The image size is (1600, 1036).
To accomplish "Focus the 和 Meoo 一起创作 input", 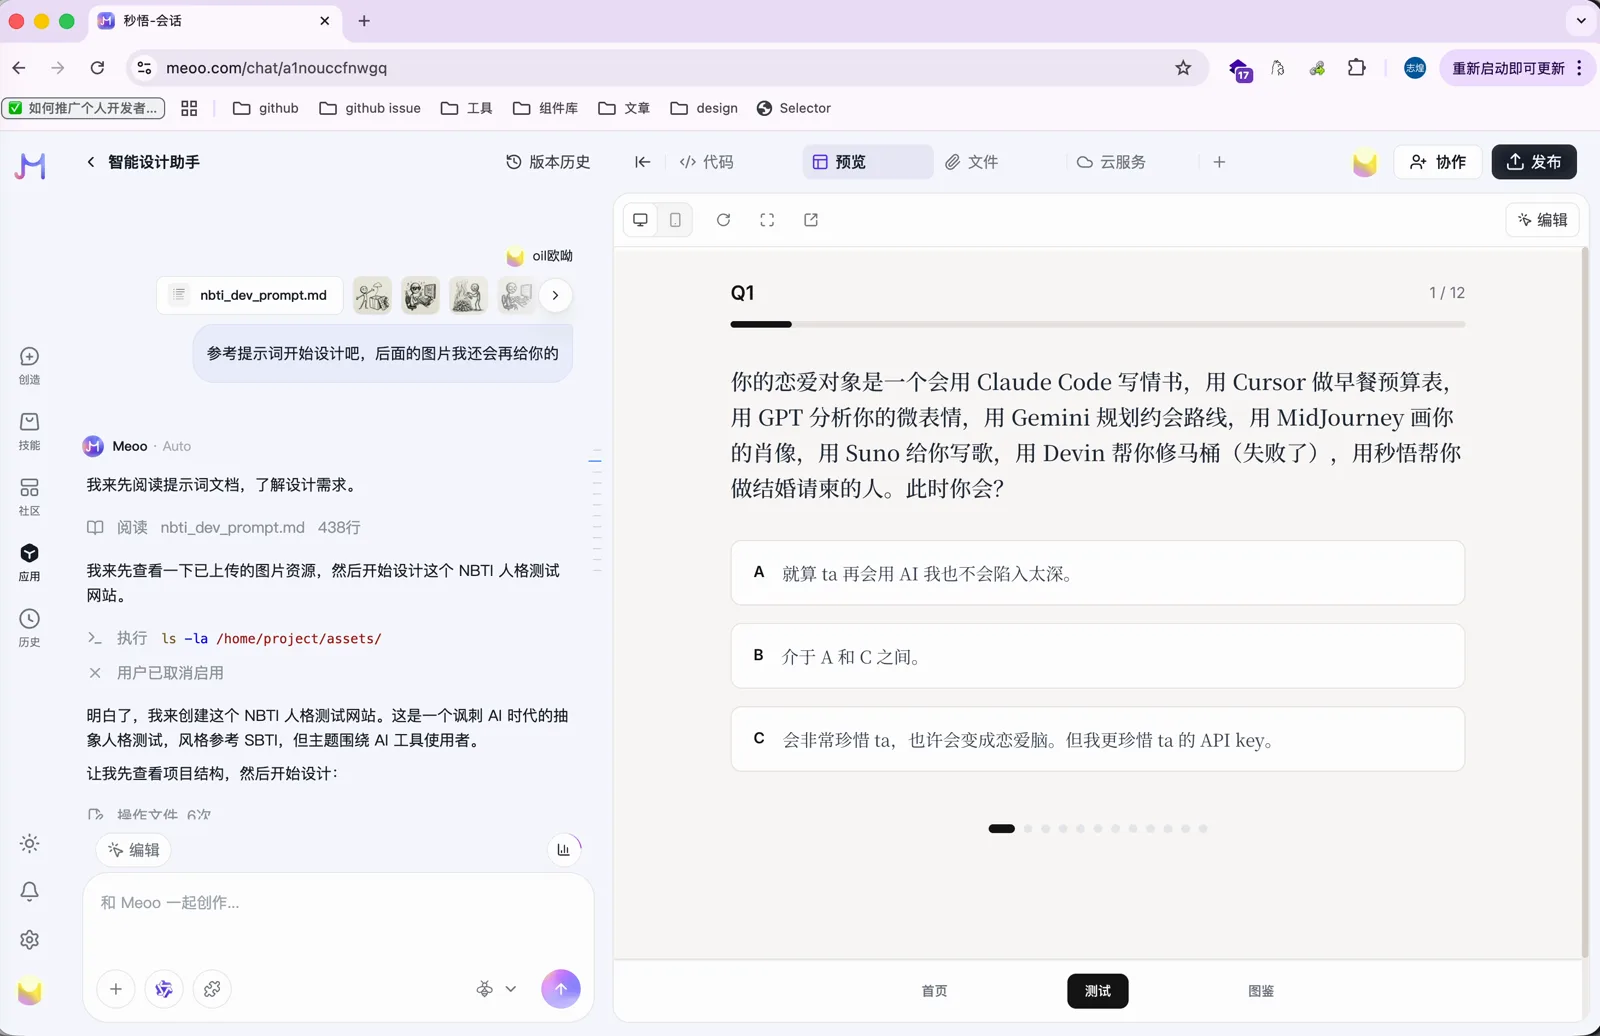I will tap(338, 903).
